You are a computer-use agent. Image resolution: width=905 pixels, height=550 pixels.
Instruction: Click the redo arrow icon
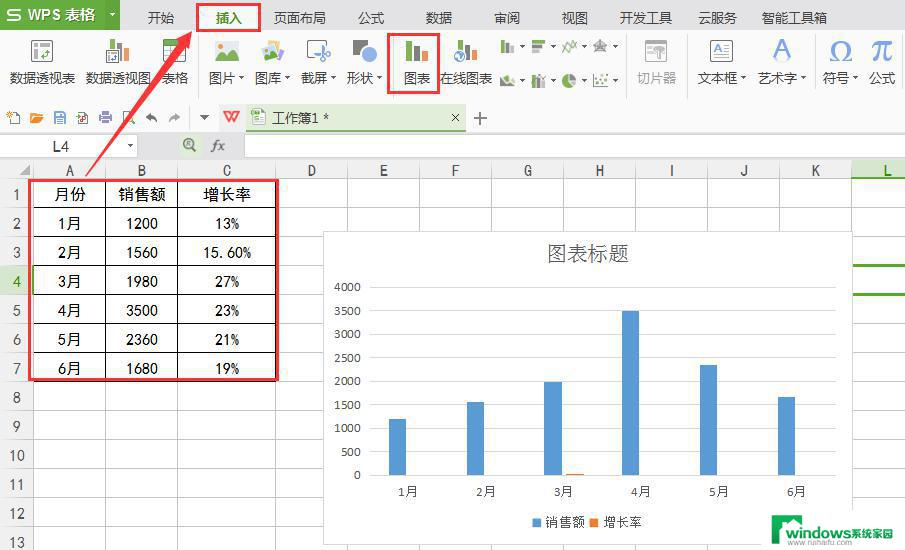point(174,118)
